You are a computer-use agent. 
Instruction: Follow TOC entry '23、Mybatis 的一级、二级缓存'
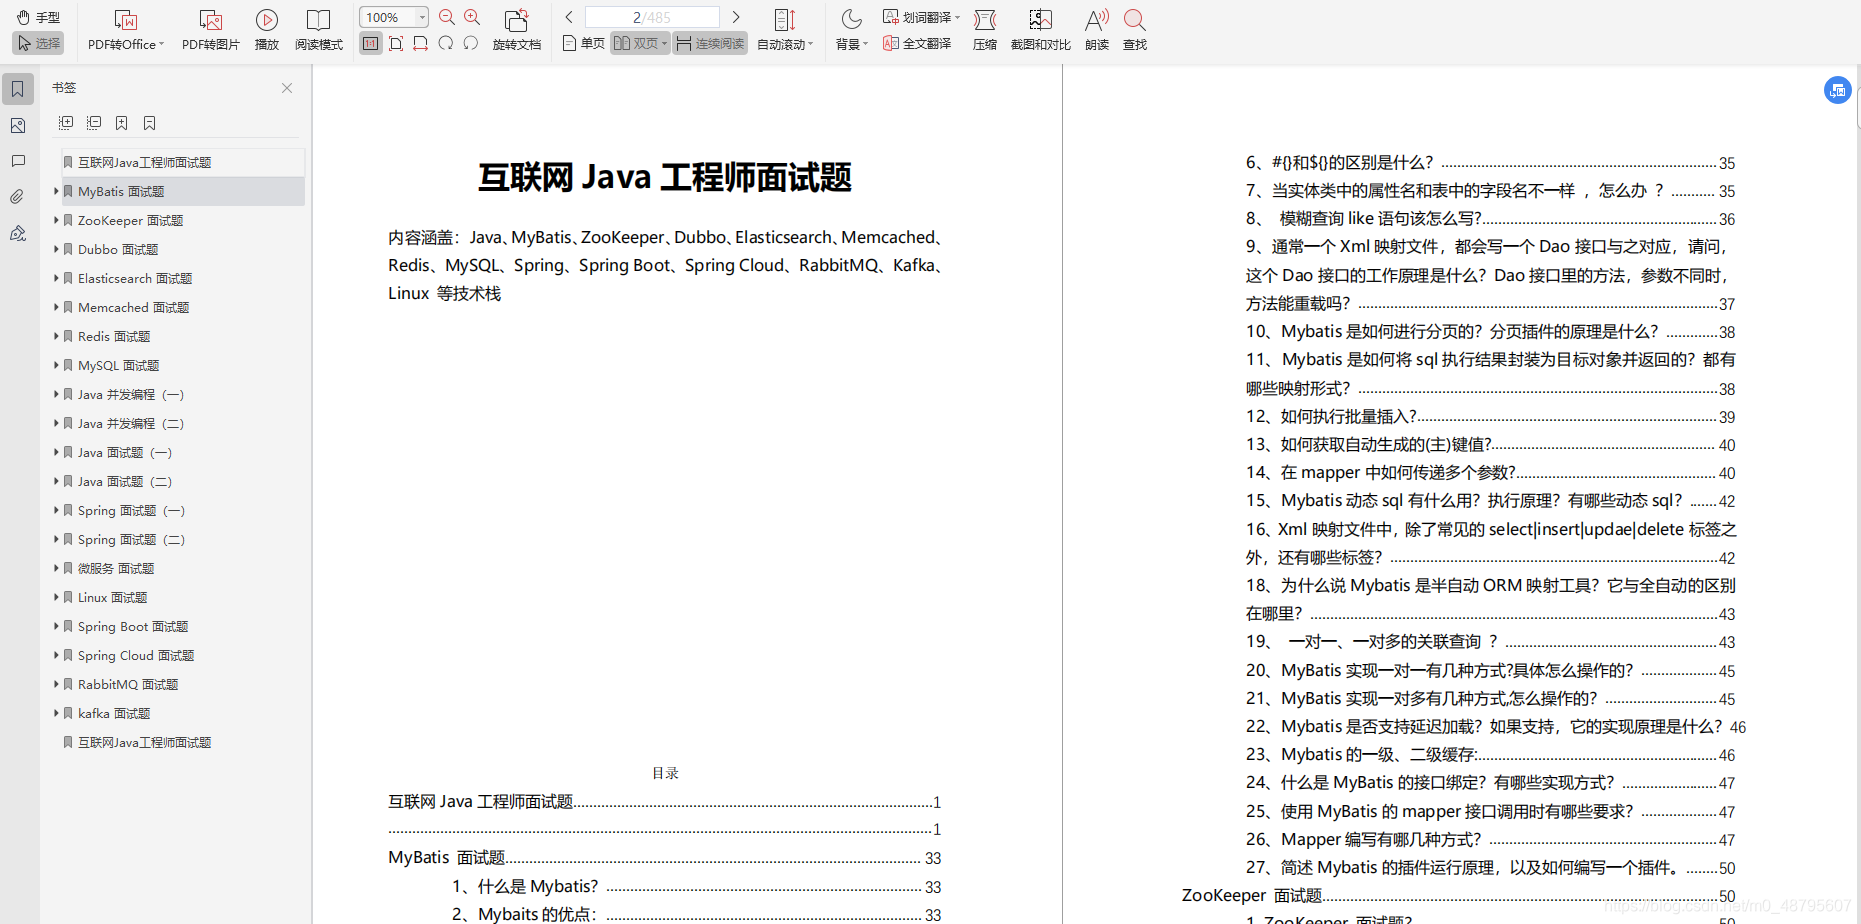pyautogui.click(x=1490, y=755)
